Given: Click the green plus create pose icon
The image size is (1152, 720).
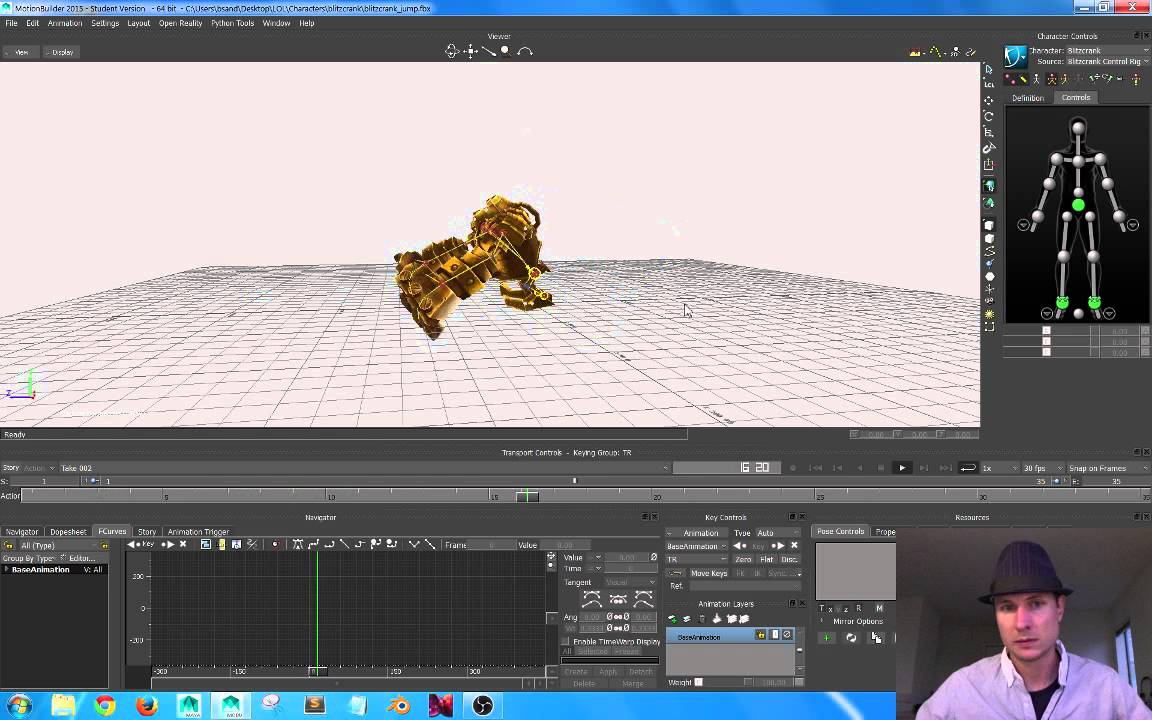Looking at the screenshot, I should click(827, 638).
